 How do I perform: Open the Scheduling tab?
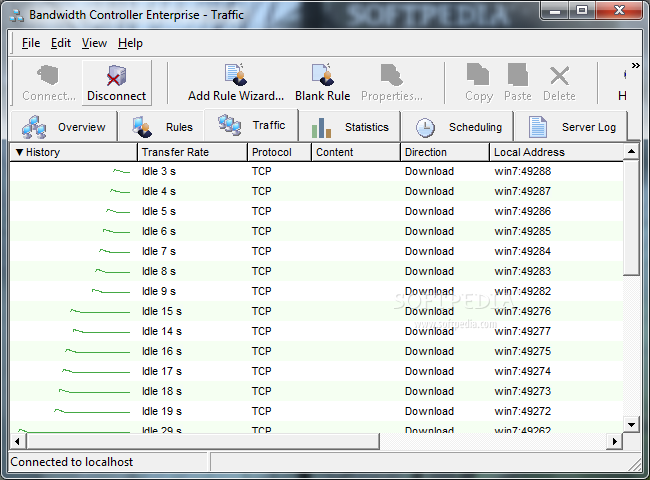(x=458, y=127)
